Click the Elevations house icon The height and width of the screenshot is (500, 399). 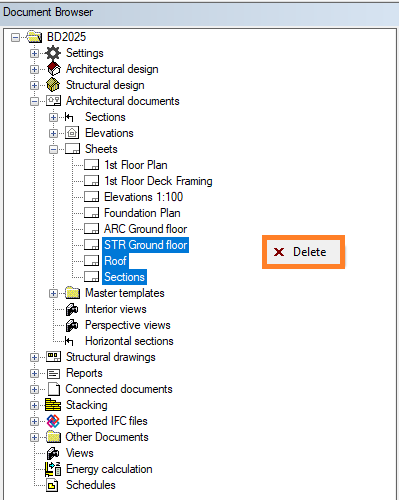click(72, 133)
